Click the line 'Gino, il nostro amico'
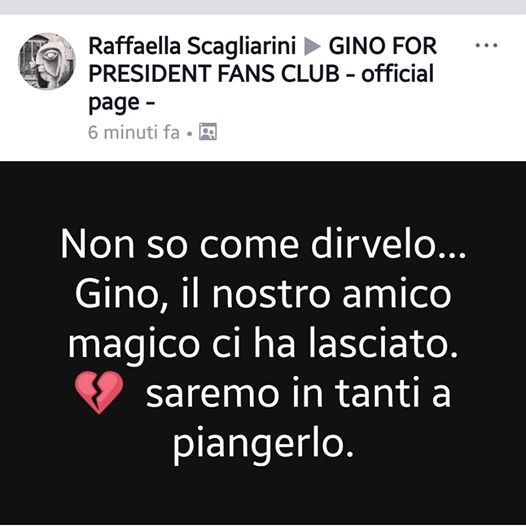Screen dimensions: 526x526 point(263,294)
